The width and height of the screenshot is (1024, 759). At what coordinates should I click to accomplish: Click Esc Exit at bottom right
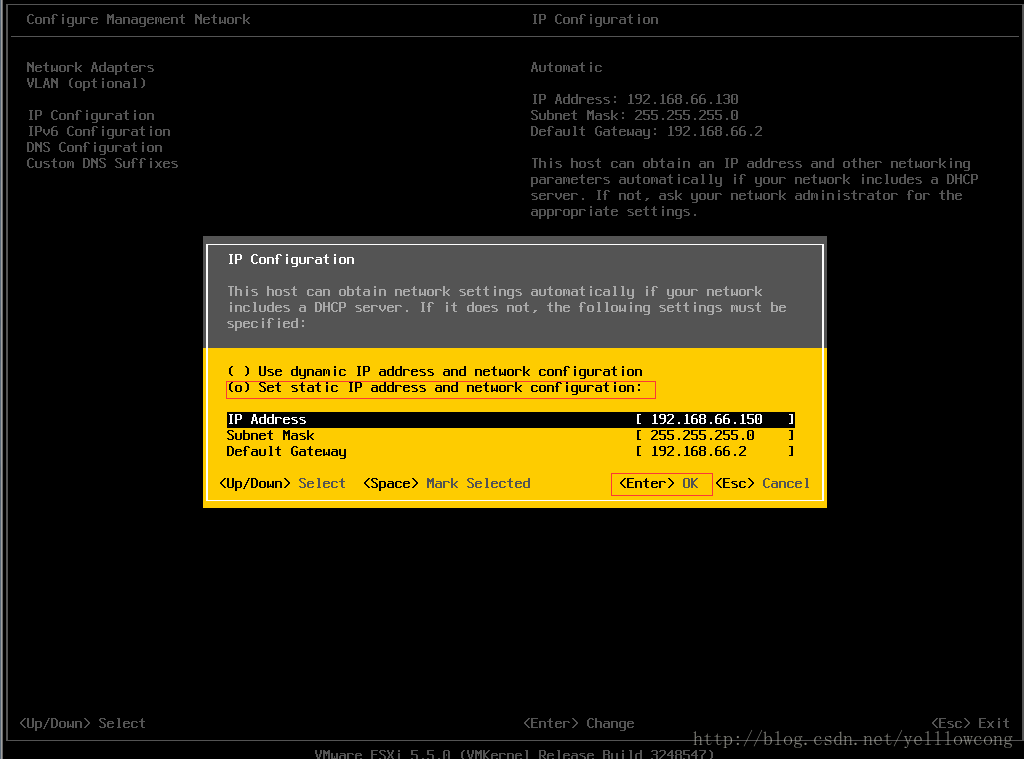coord(970,724)
